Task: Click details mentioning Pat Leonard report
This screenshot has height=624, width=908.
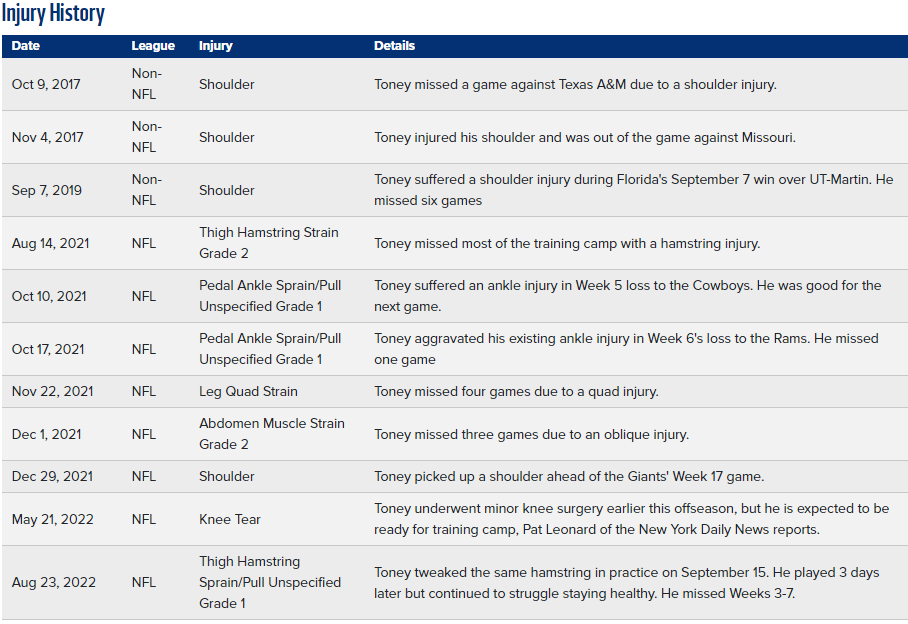Action: tap(631, 519)
